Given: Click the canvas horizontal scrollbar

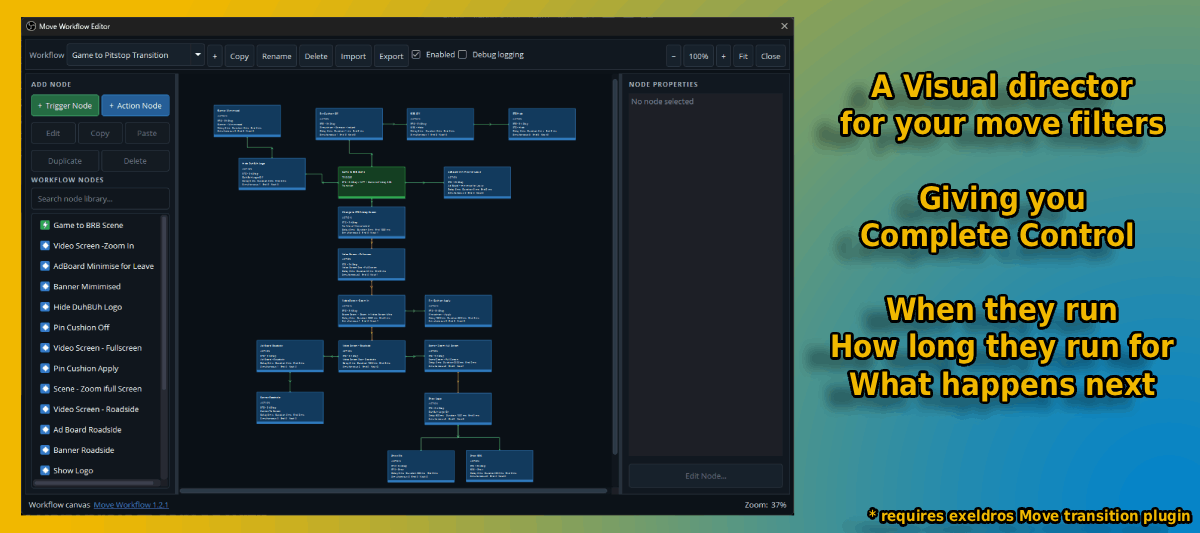Looking at the screenshot, I should [x=394, y=490].
